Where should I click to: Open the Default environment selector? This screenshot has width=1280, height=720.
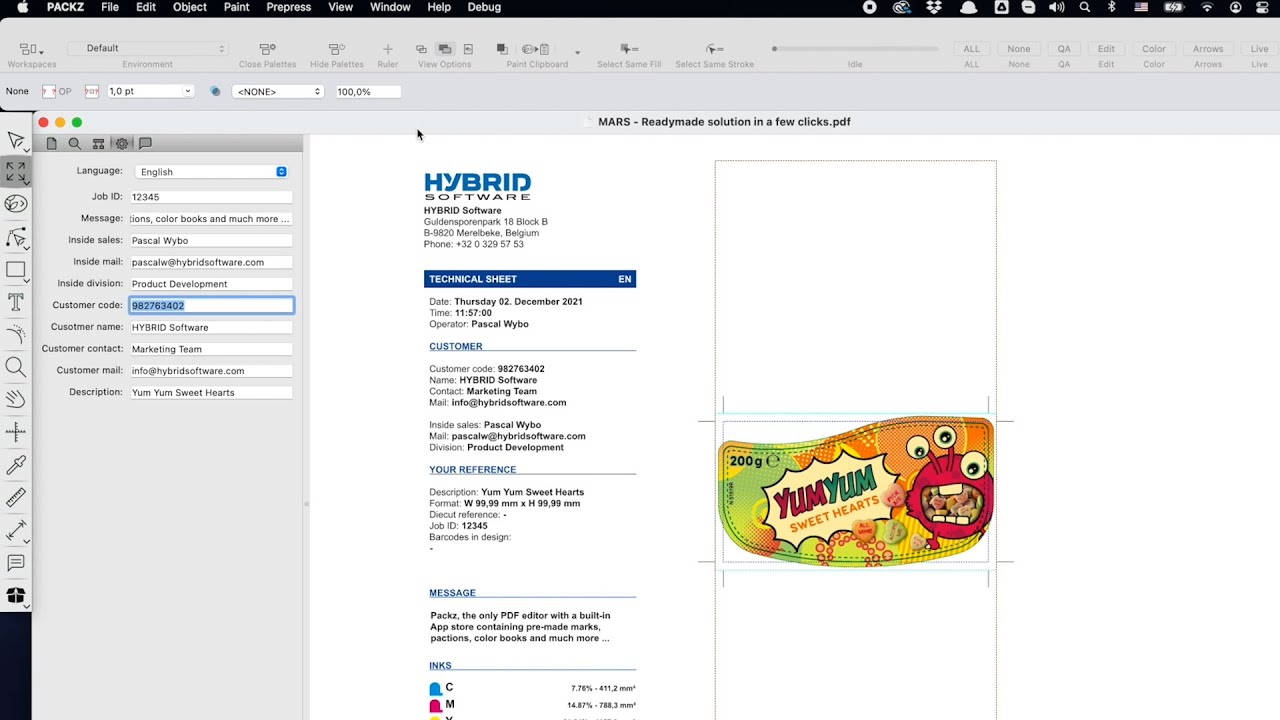coord(147,48)
